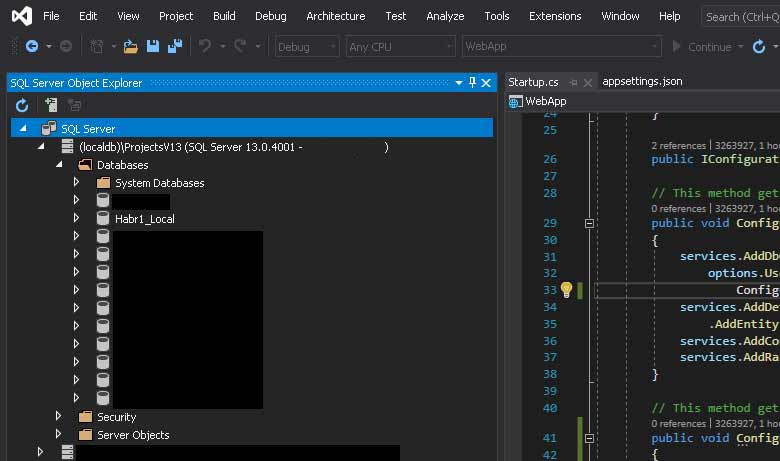Click the lightbulb quick action on line 33
780x461 pixels.
(566, 289)
